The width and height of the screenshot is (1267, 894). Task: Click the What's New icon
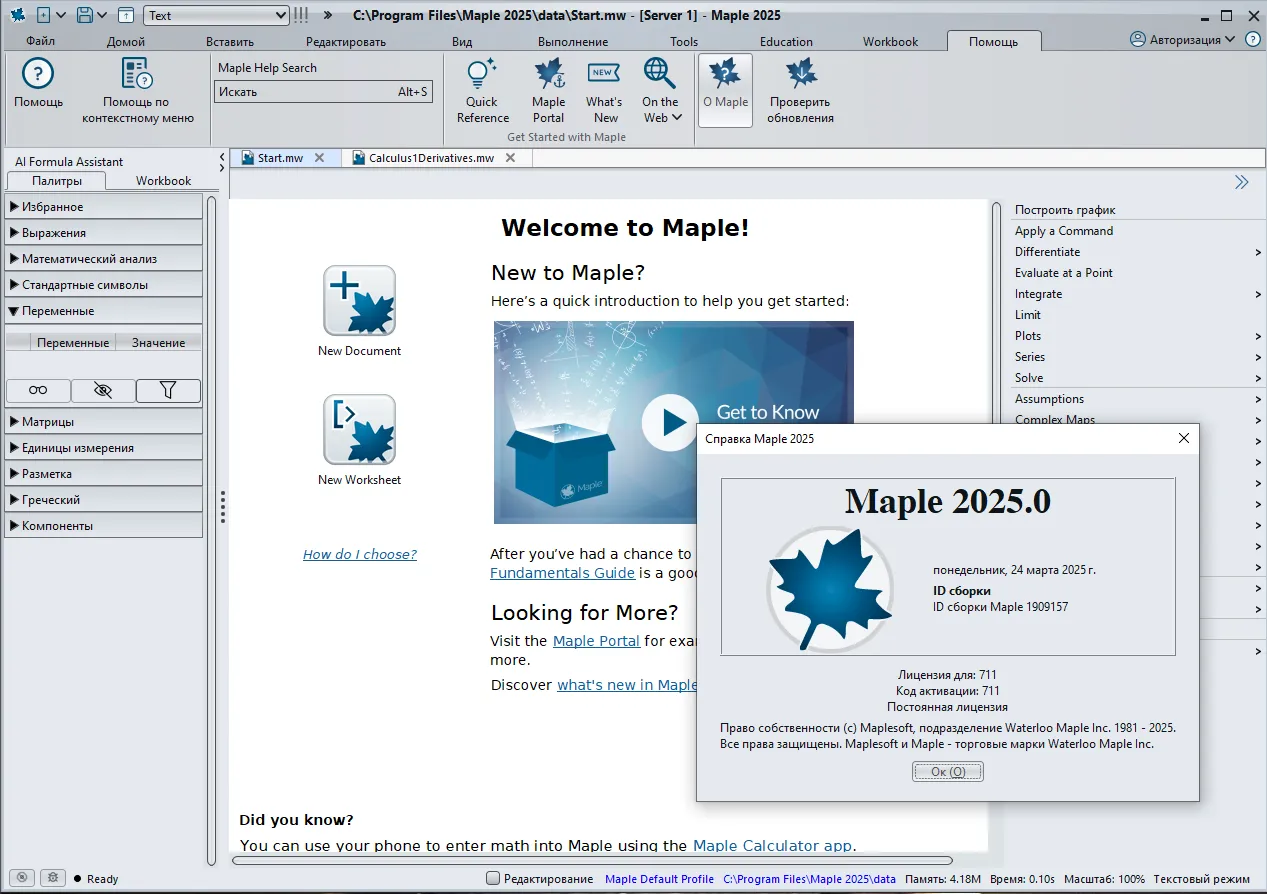click(x=603, y=73)
